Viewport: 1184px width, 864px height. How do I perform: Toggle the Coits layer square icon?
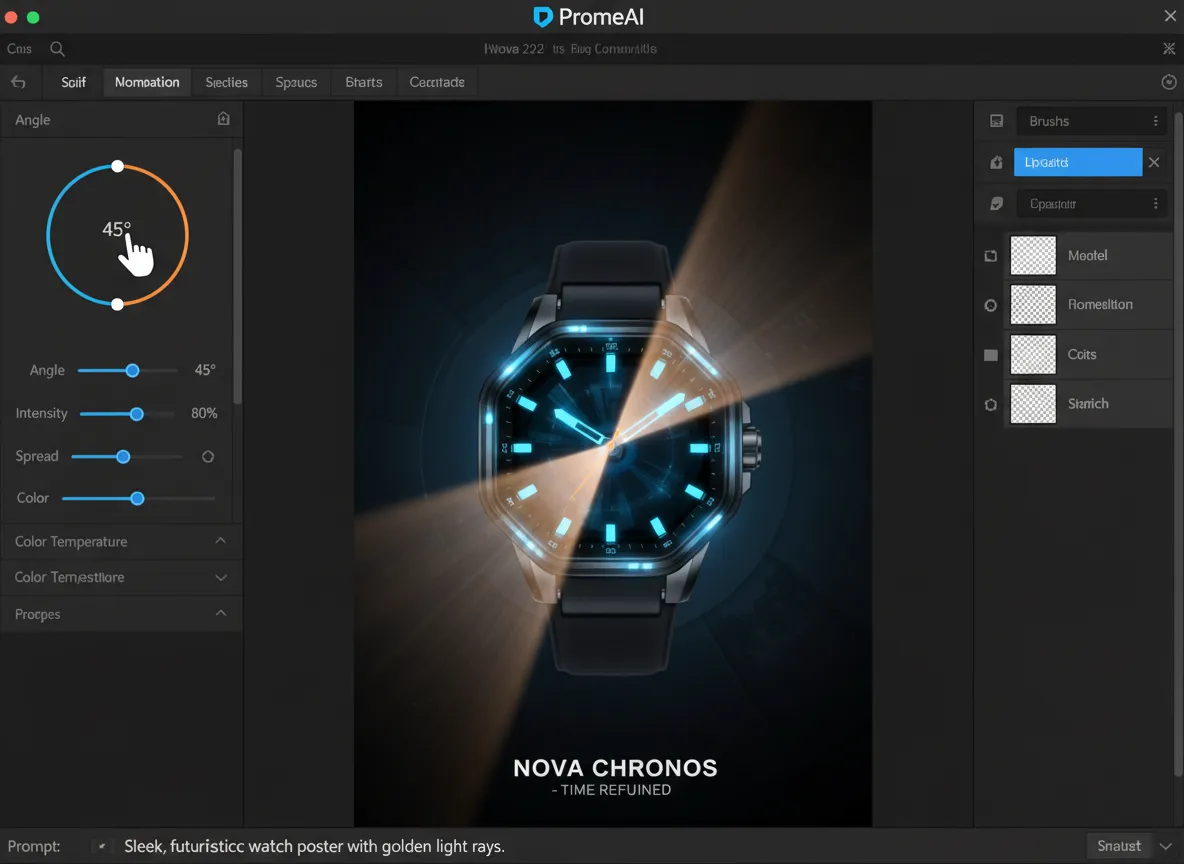[991, 355]
